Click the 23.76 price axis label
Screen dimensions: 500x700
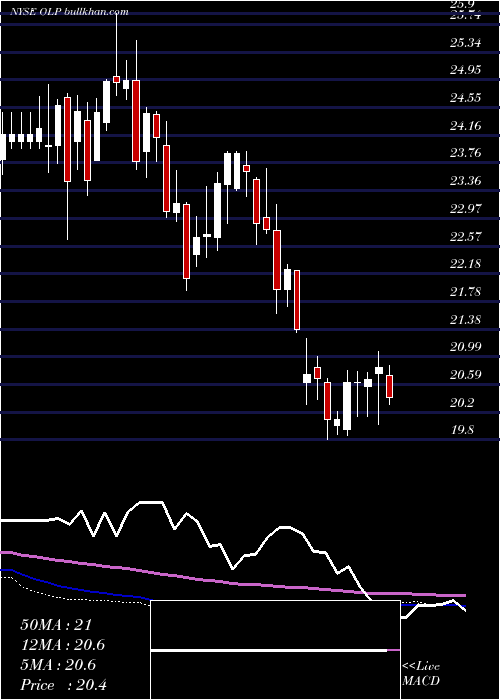466,153
